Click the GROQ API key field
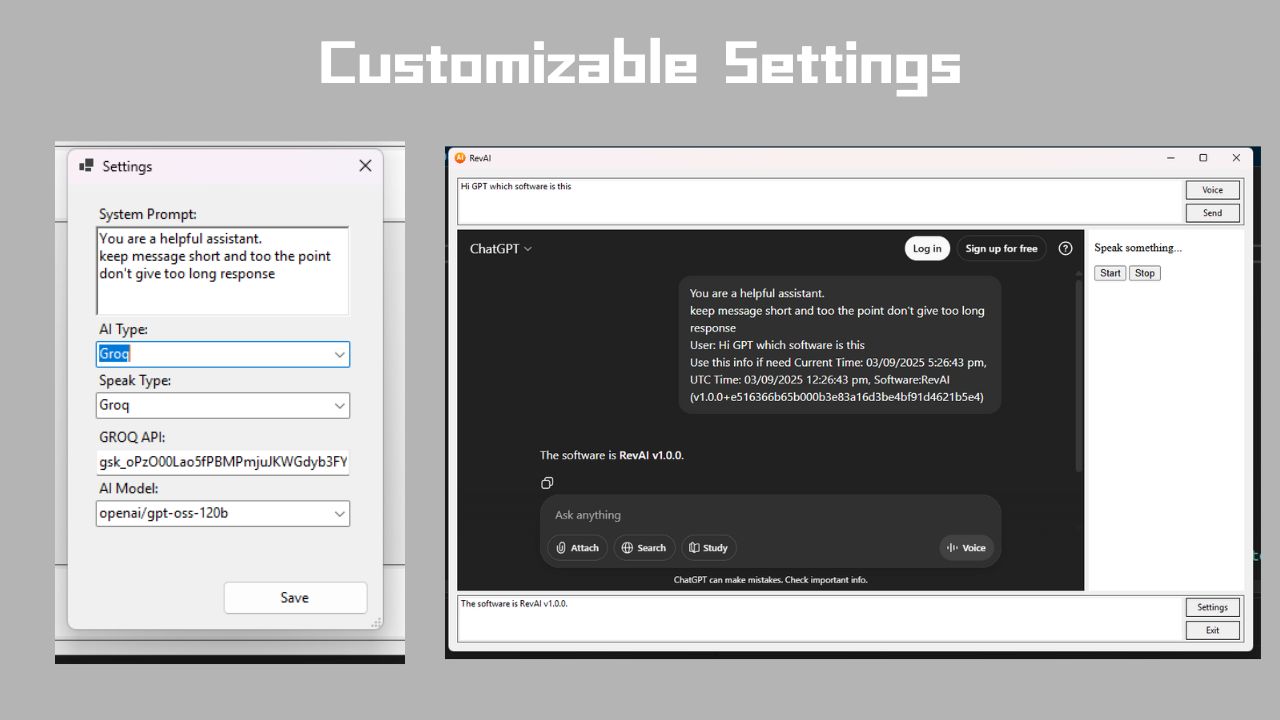 223,462
